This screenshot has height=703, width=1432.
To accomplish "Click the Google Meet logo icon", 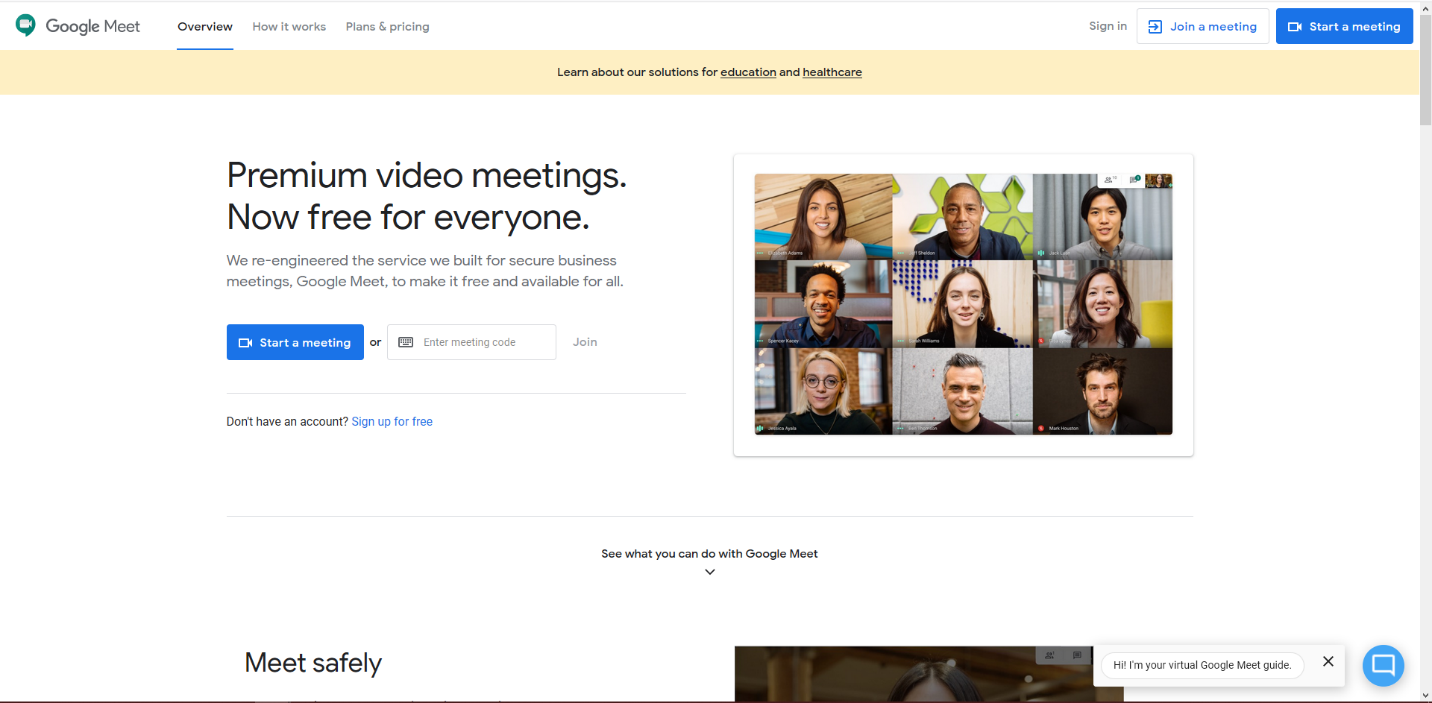I will pos(26,26).
